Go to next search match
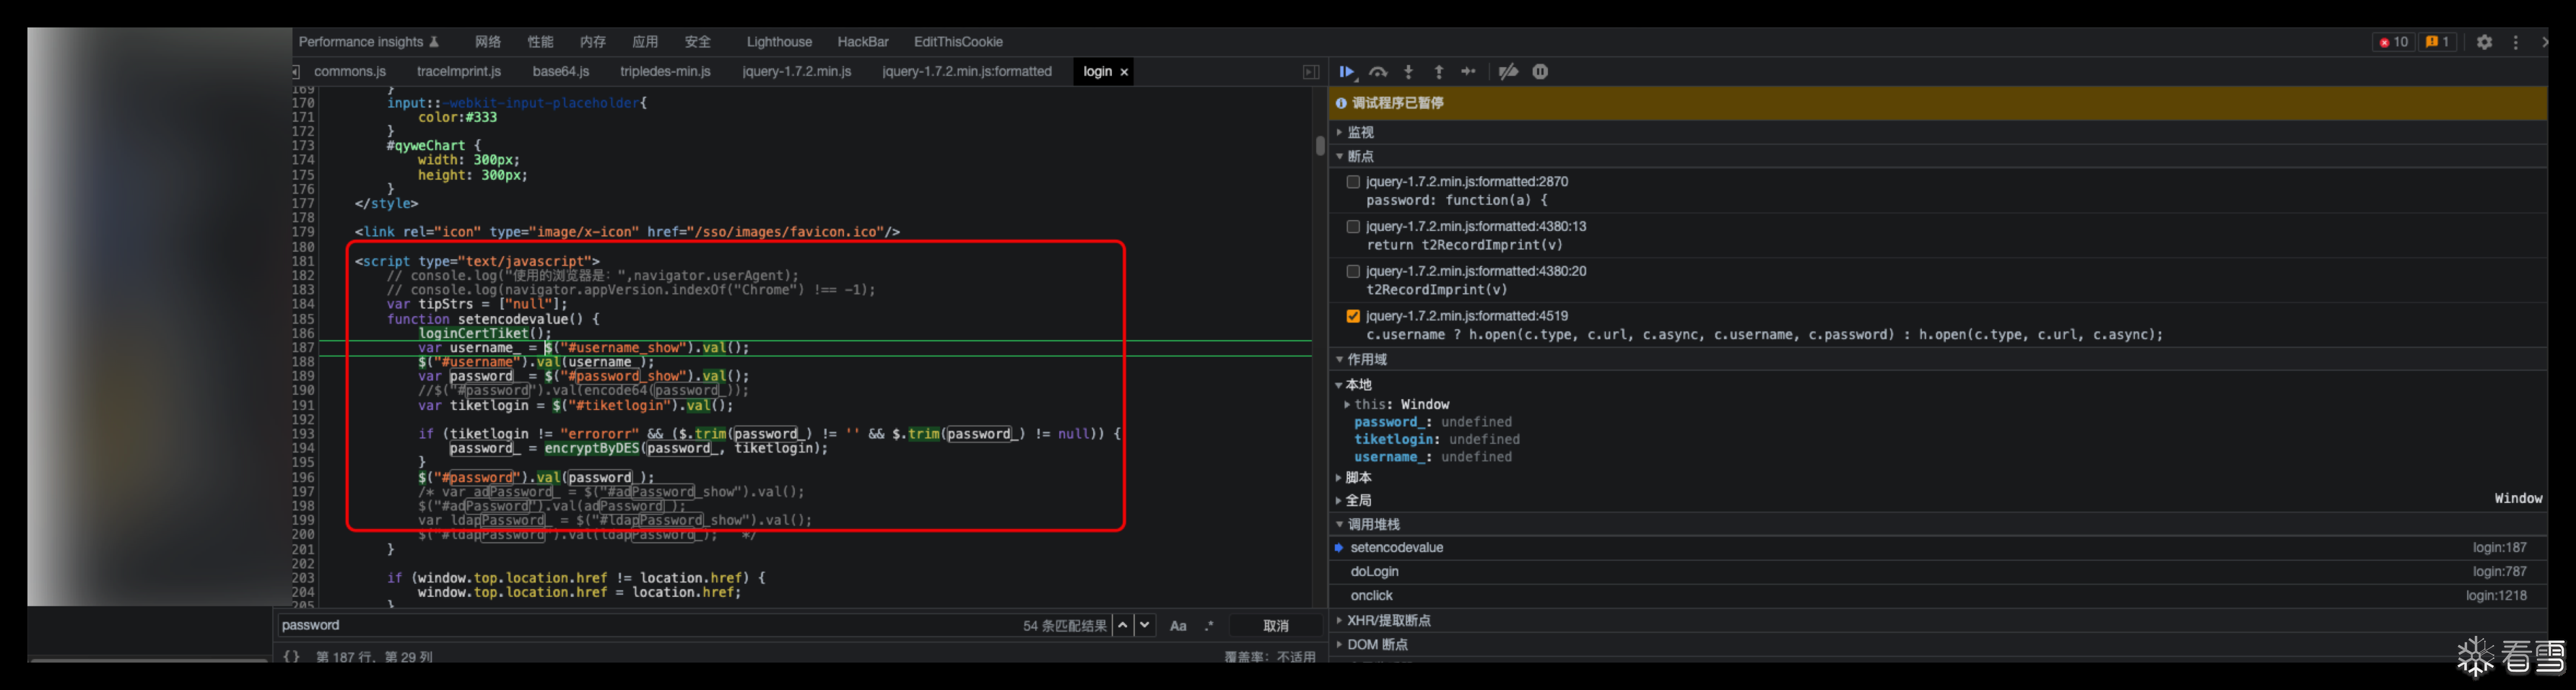 1145,625
